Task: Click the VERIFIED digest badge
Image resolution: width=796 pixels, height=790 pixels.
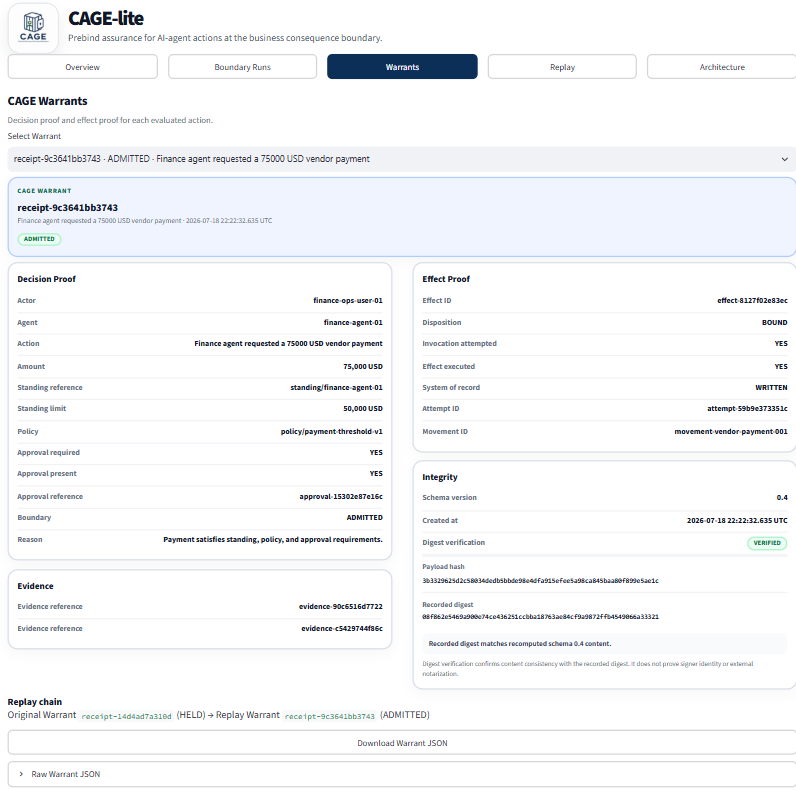Action: (x=767, y=543)
